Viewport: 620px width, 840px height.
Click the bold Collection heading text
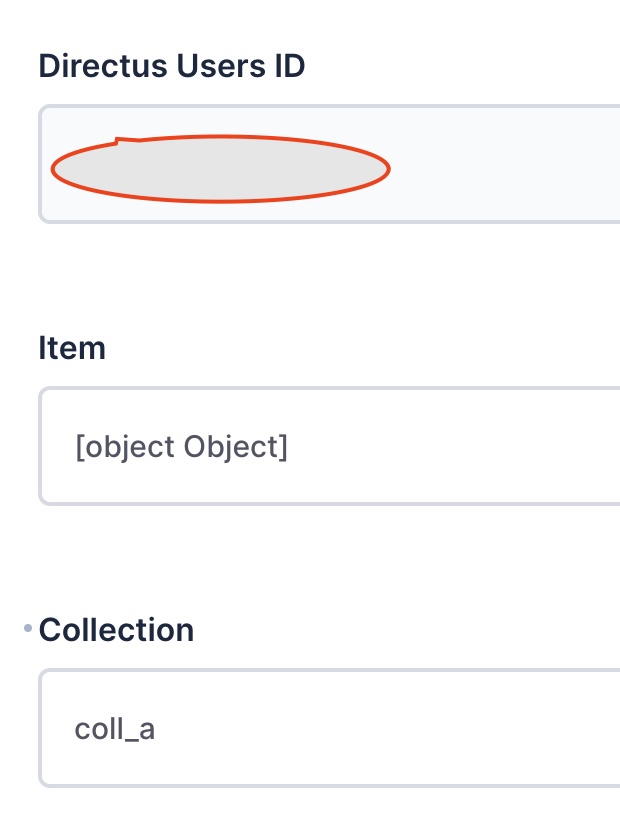point(116,629)
